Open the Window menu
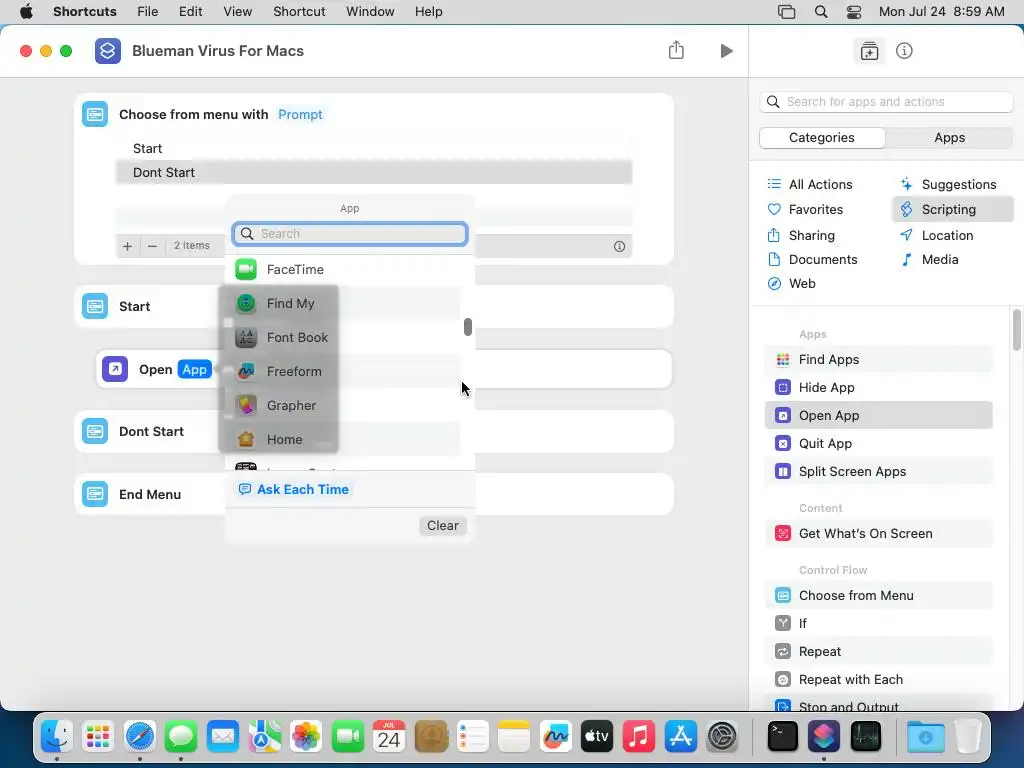The image size is (1024, 768). point(370,12)
